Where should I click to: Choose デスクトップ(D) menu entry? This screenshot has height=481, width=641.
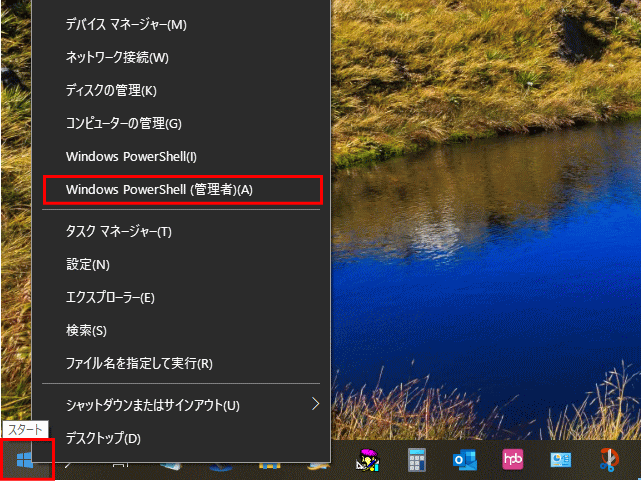tap(181, 438)
